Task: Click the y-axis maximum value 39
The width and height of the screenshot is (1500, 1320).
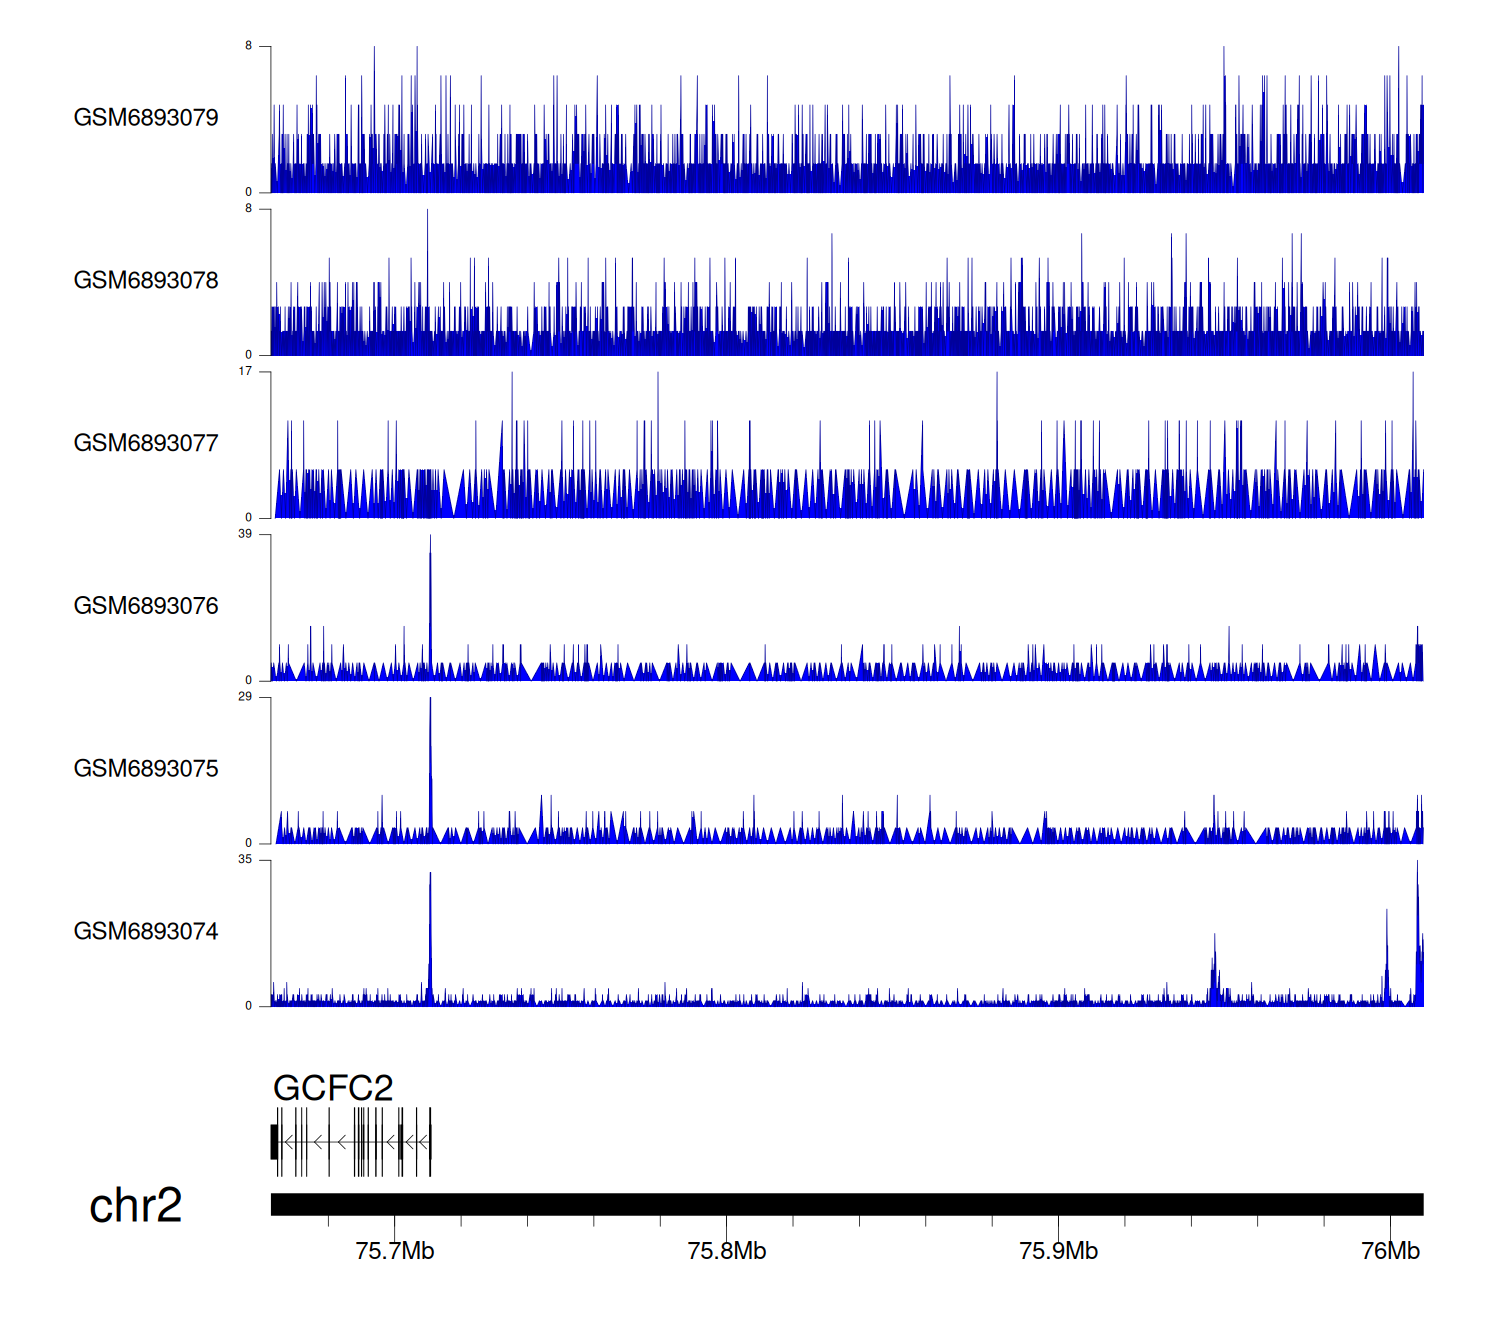Action: 245,534
